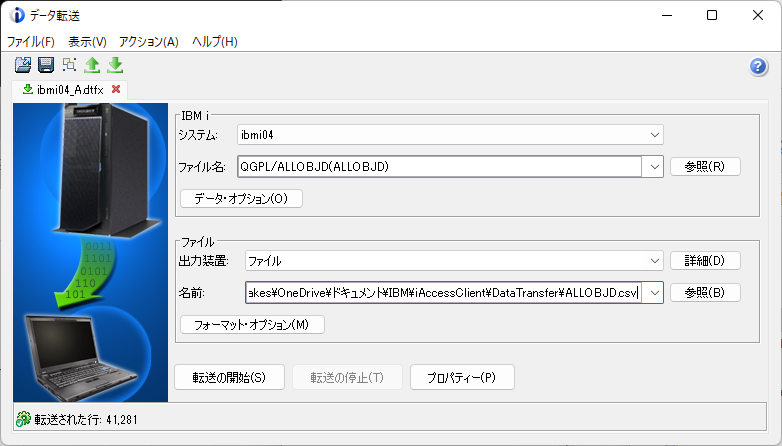The width and height of the screenshot is (782, 446).
Task: Open the 表示(V) menu
Action: 87,41
